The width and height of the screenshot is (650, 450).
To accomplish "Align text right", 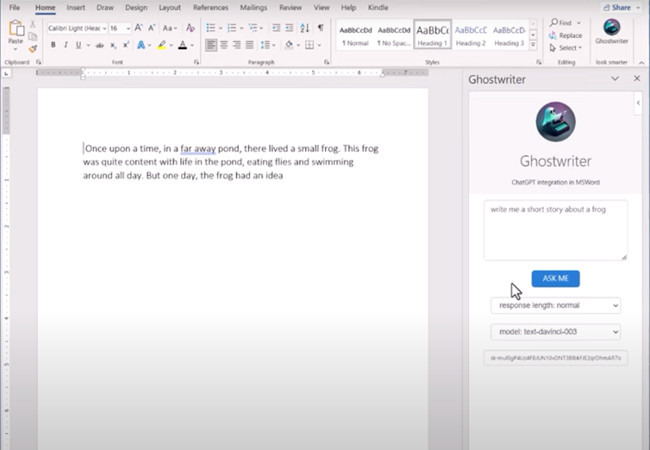I will [x=237, y=45].
